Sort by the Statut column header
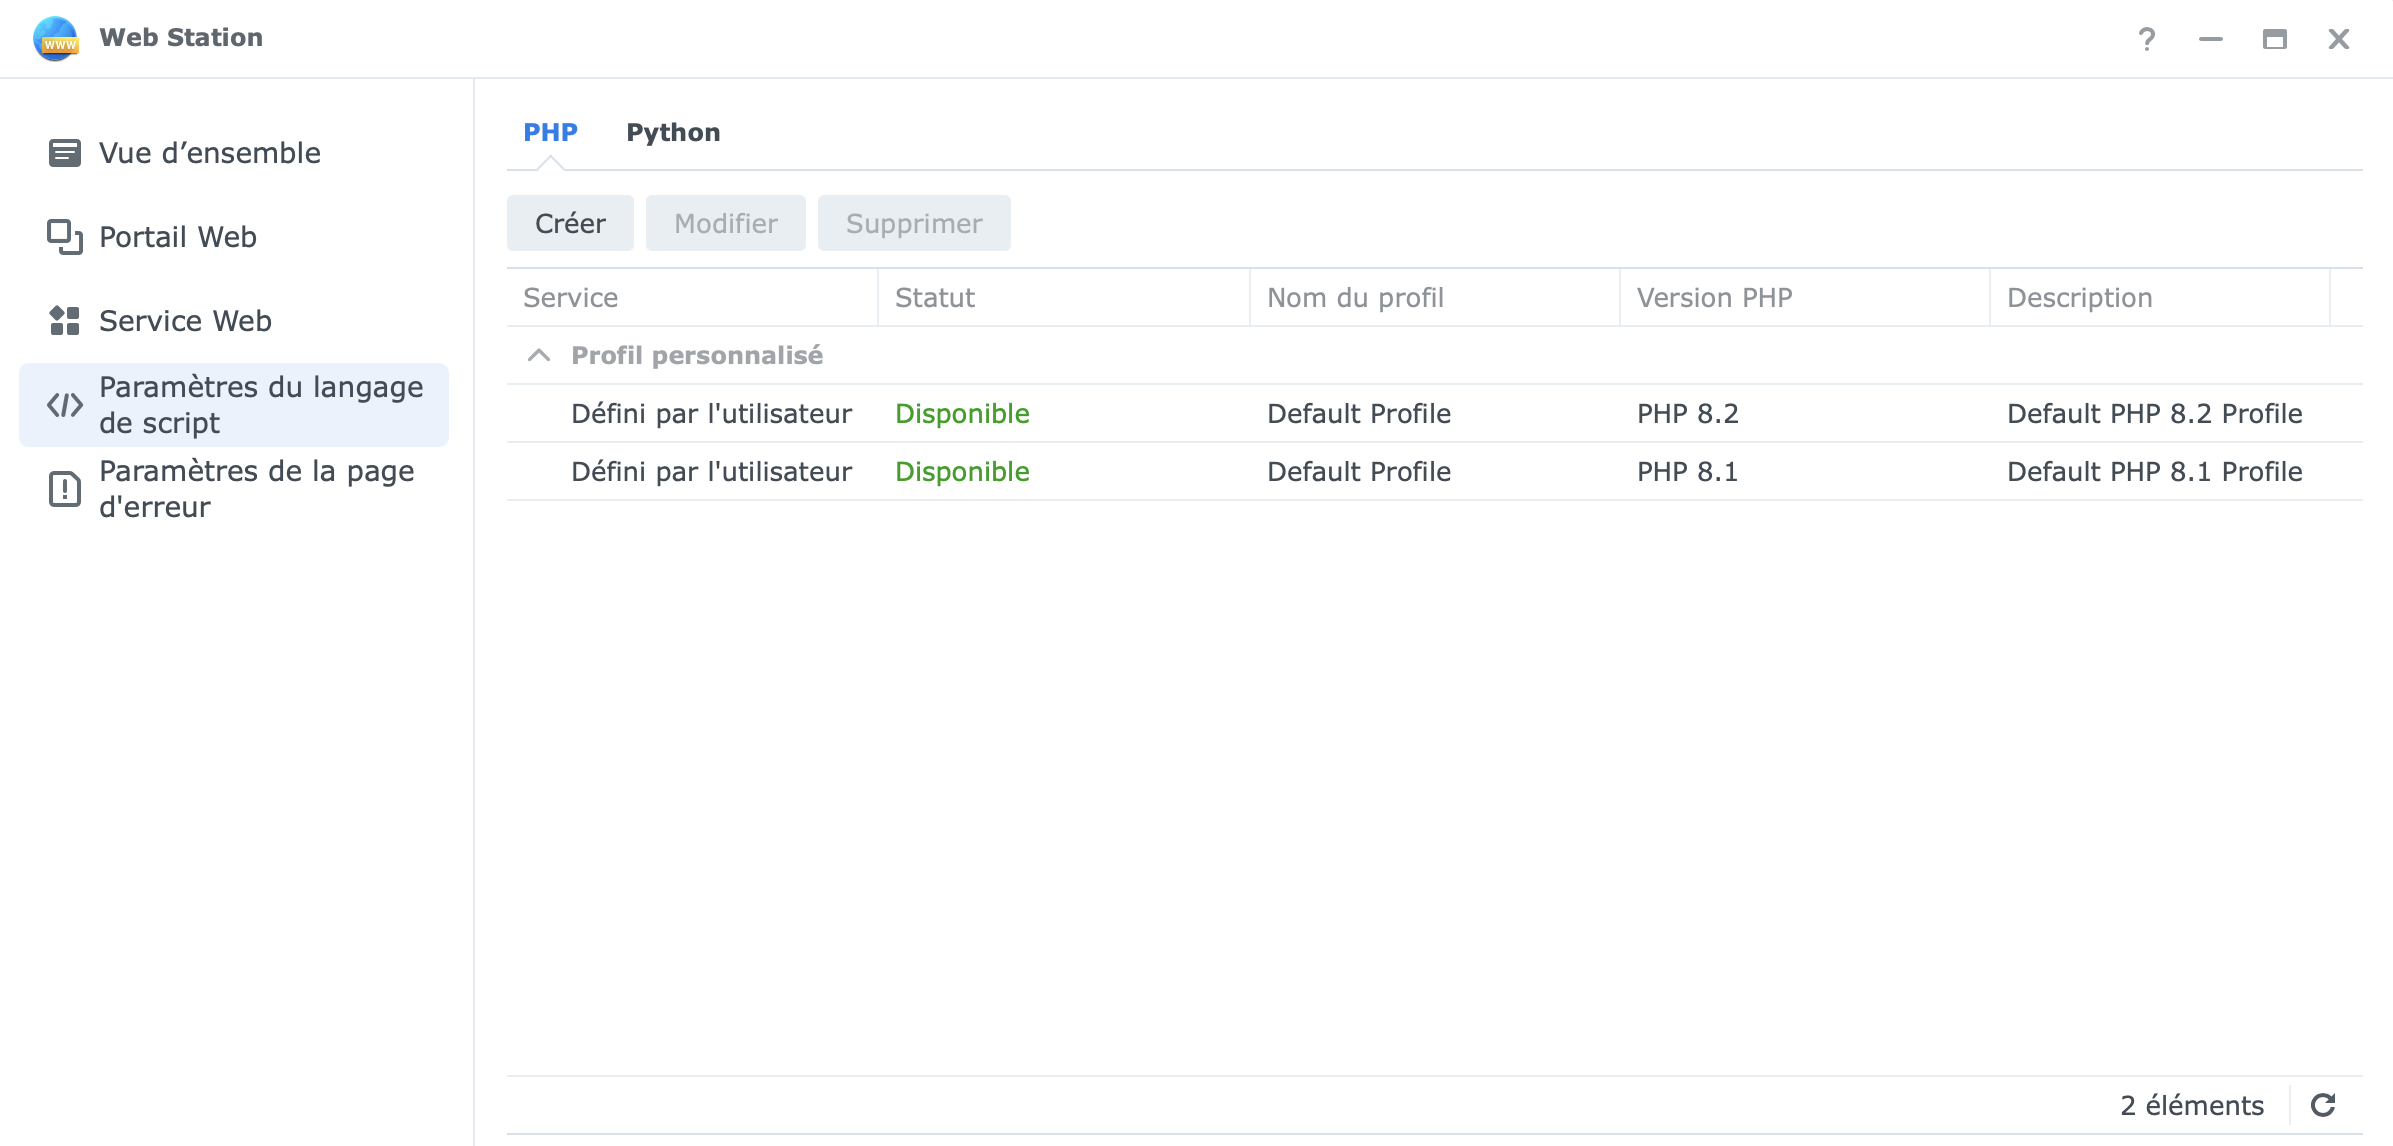The image size is (2393, 1146). (934, 298)
